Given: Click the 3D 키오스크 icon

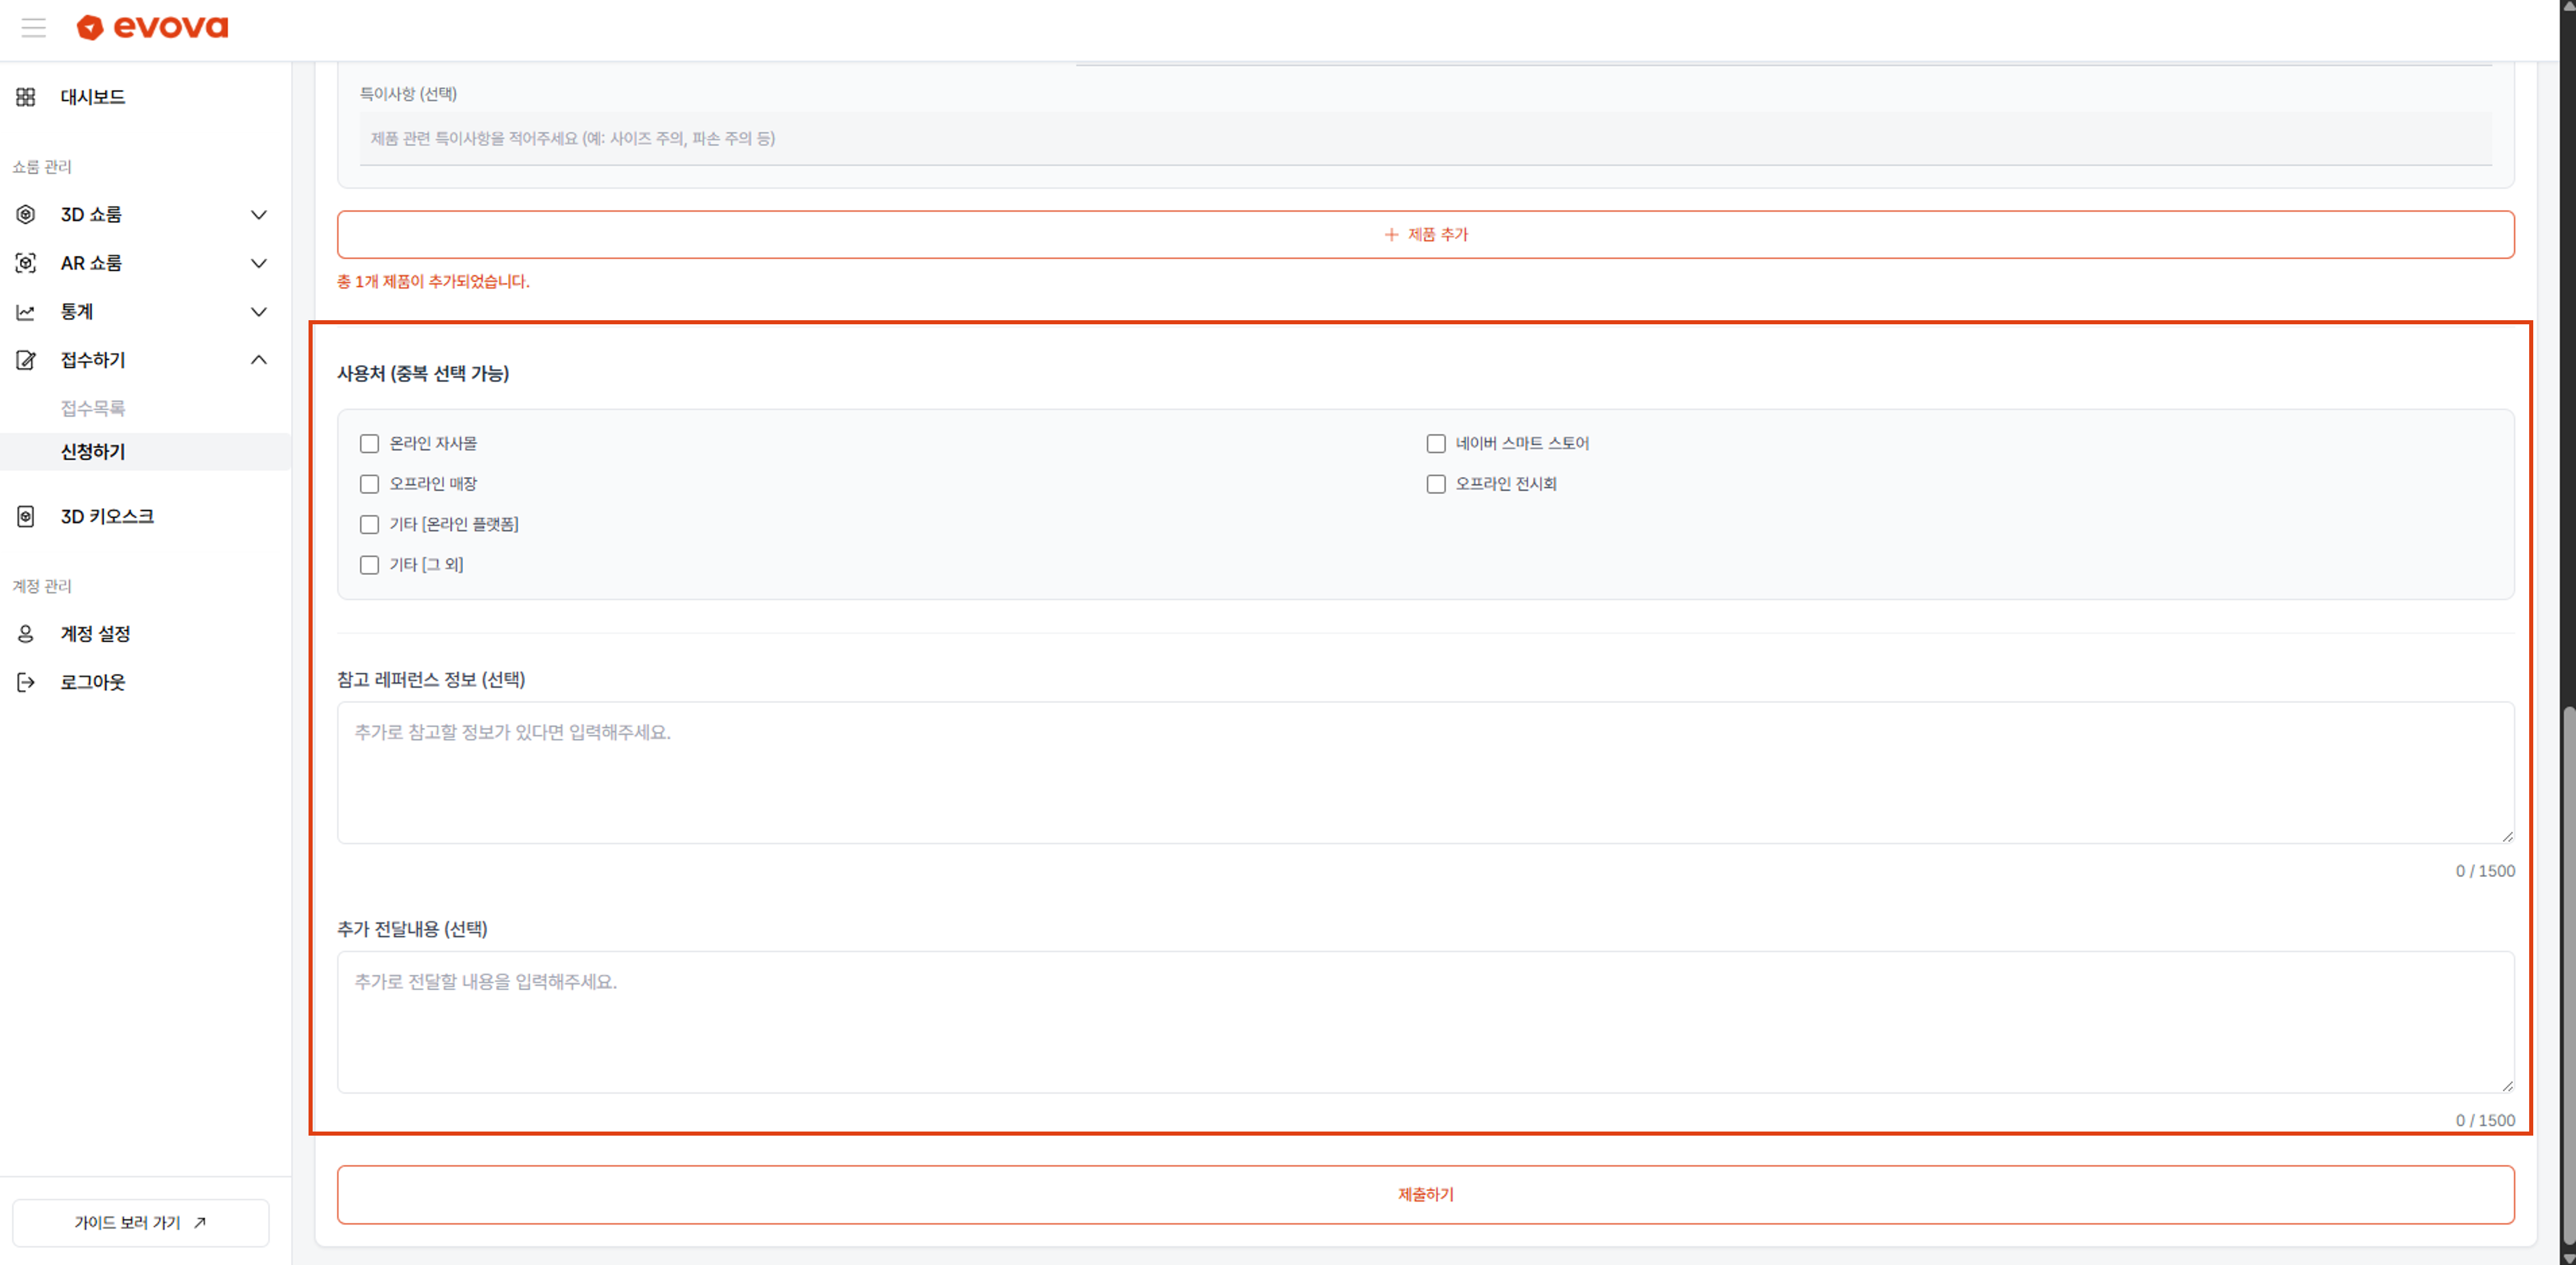Looking at the screenshot, I should (x=26, y=516).
